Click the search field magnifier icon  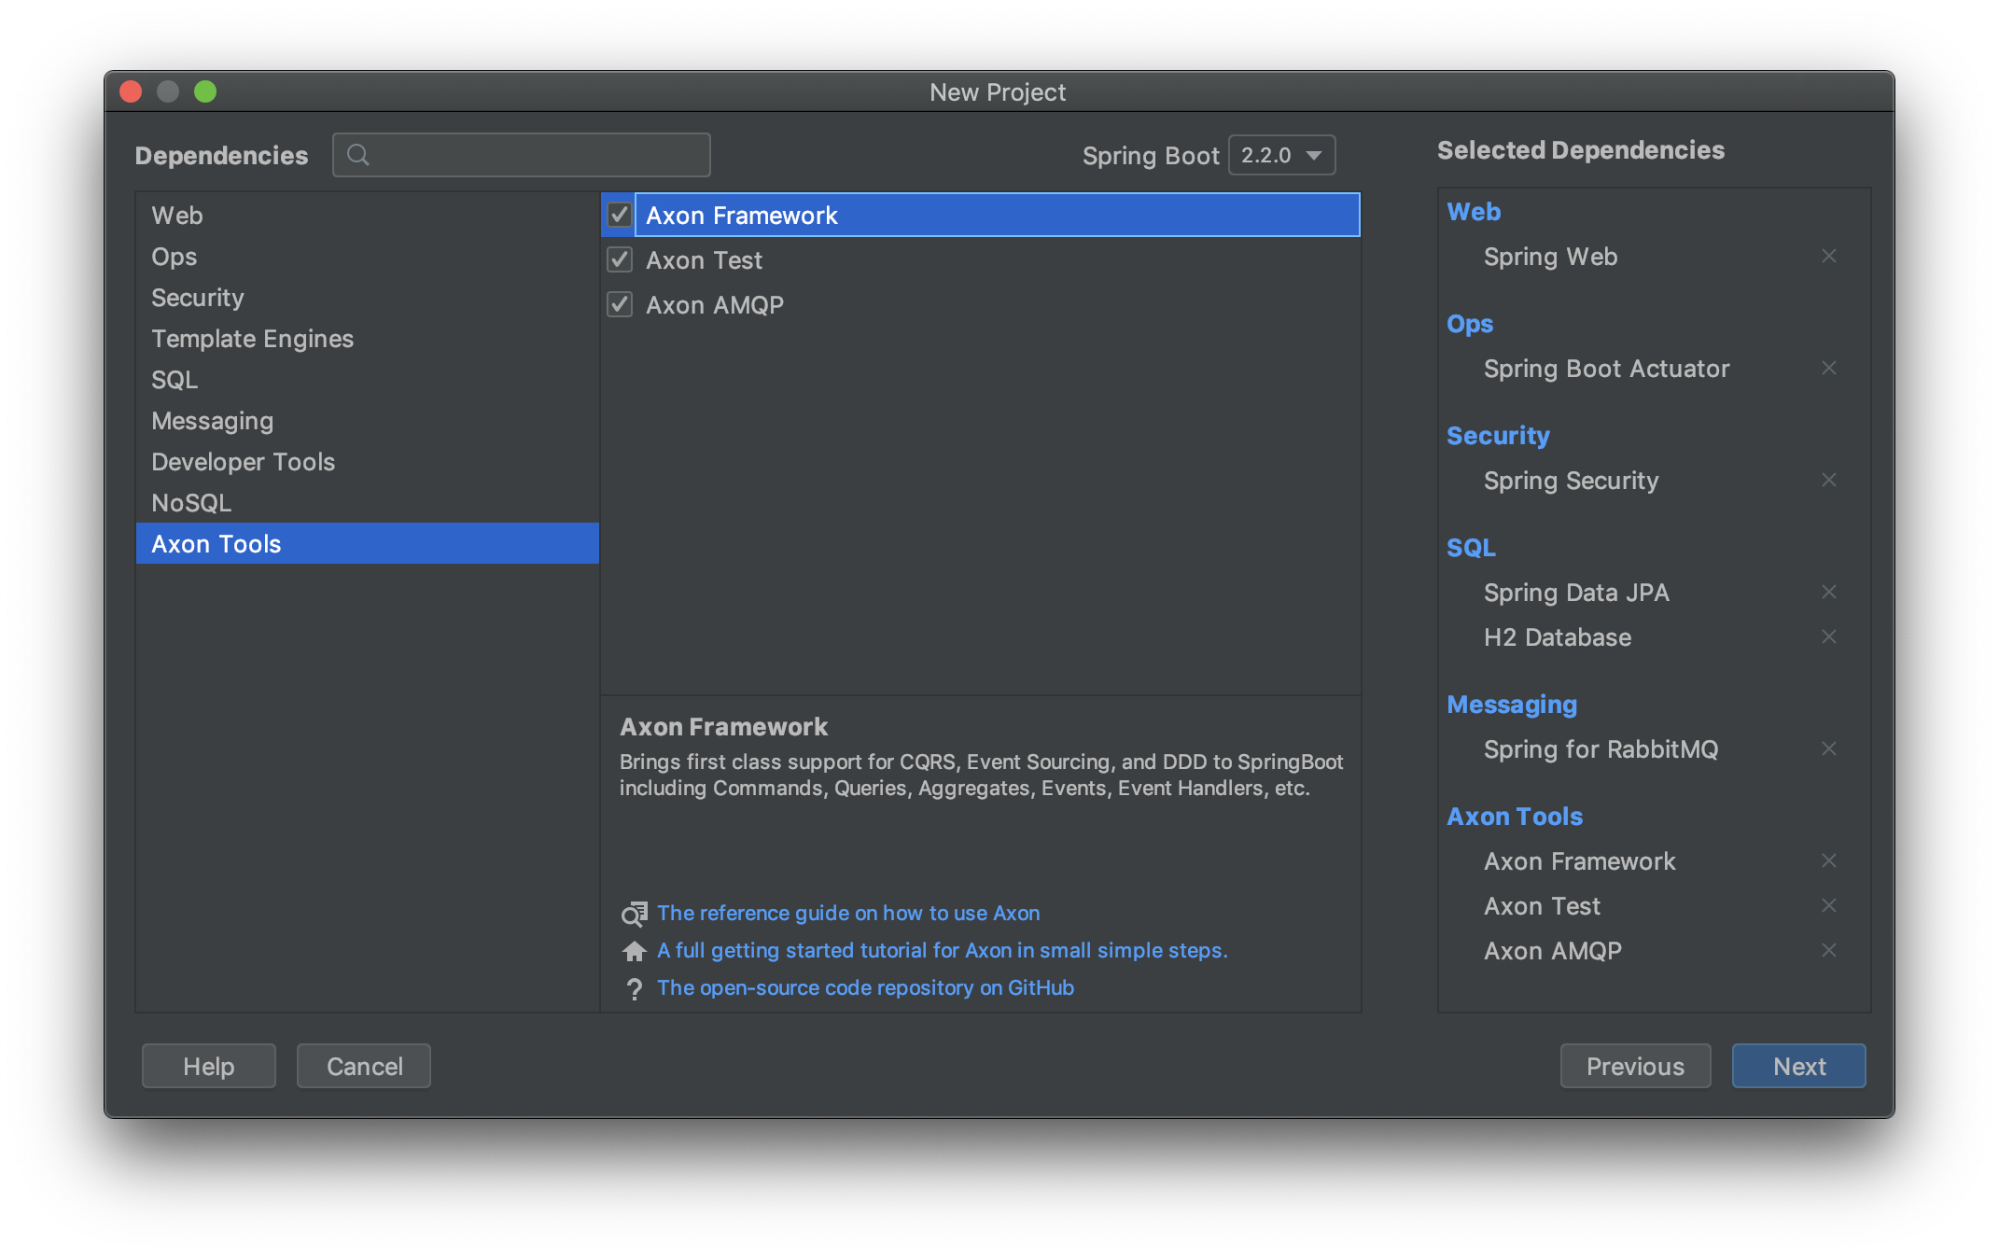tap(358, 154)
